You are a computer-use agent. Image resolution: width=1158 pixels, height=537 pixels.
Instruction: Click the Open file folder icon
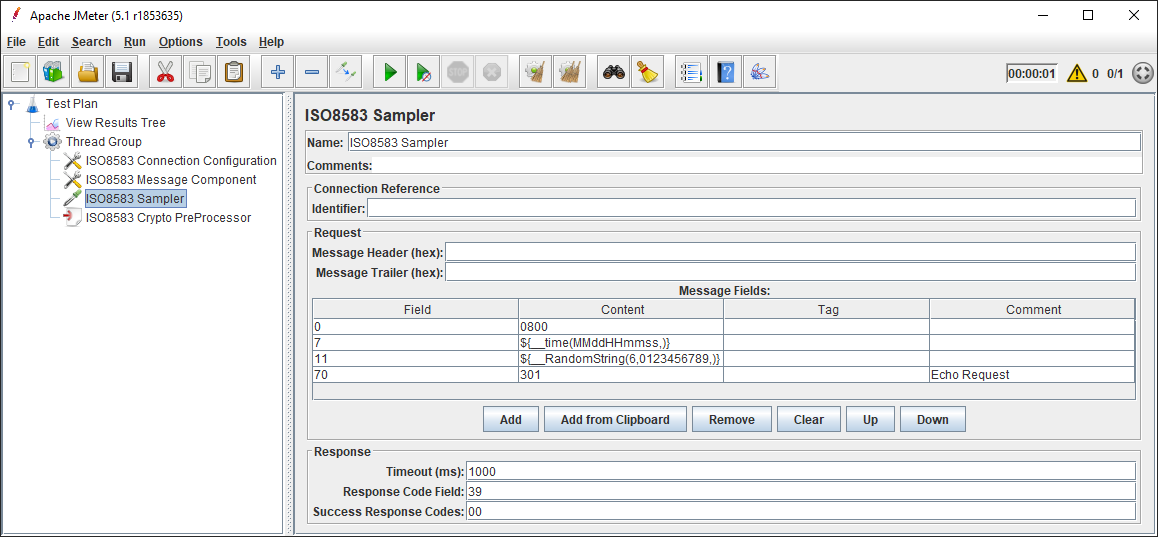88,72
